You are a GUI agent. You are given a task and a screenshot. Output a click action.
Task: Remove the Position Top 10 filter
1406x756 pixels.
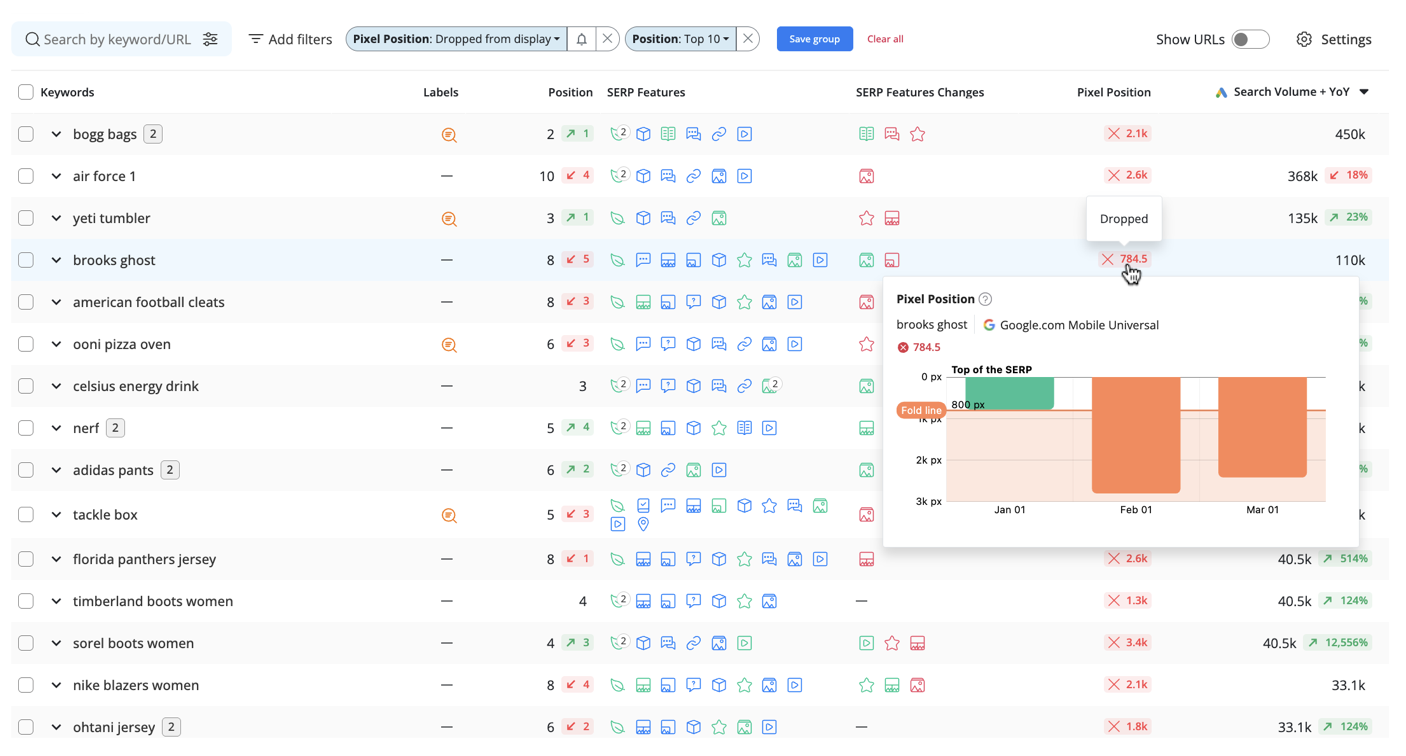[747, 39]
